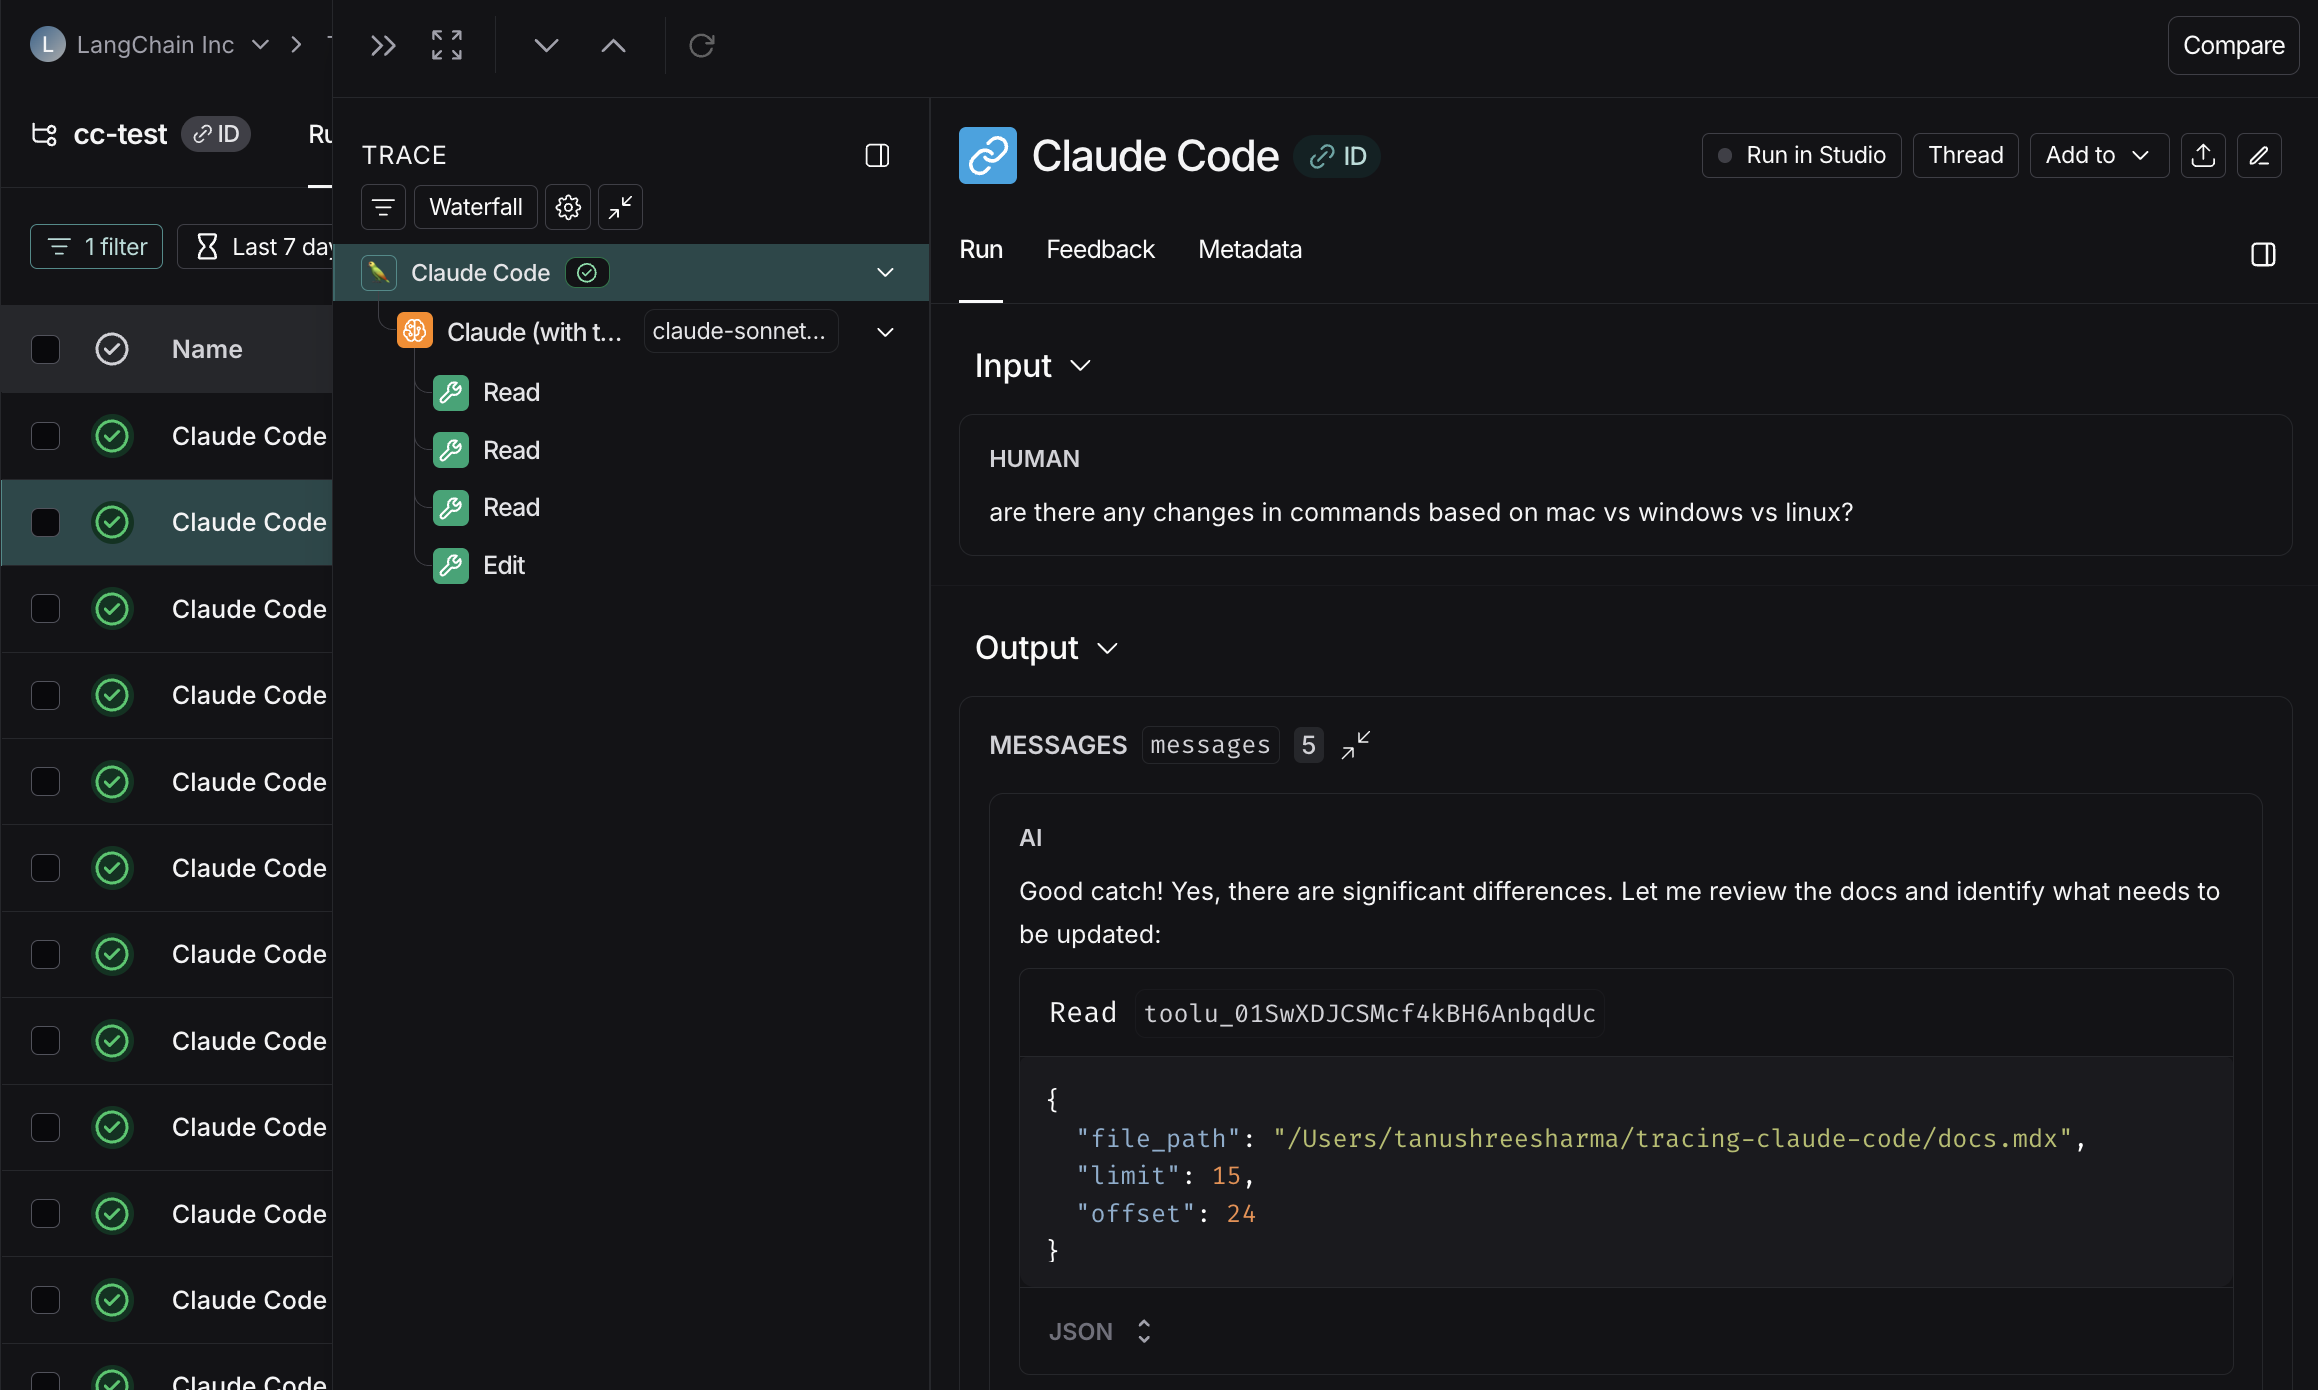Click the Compare button

[2233, 45]
